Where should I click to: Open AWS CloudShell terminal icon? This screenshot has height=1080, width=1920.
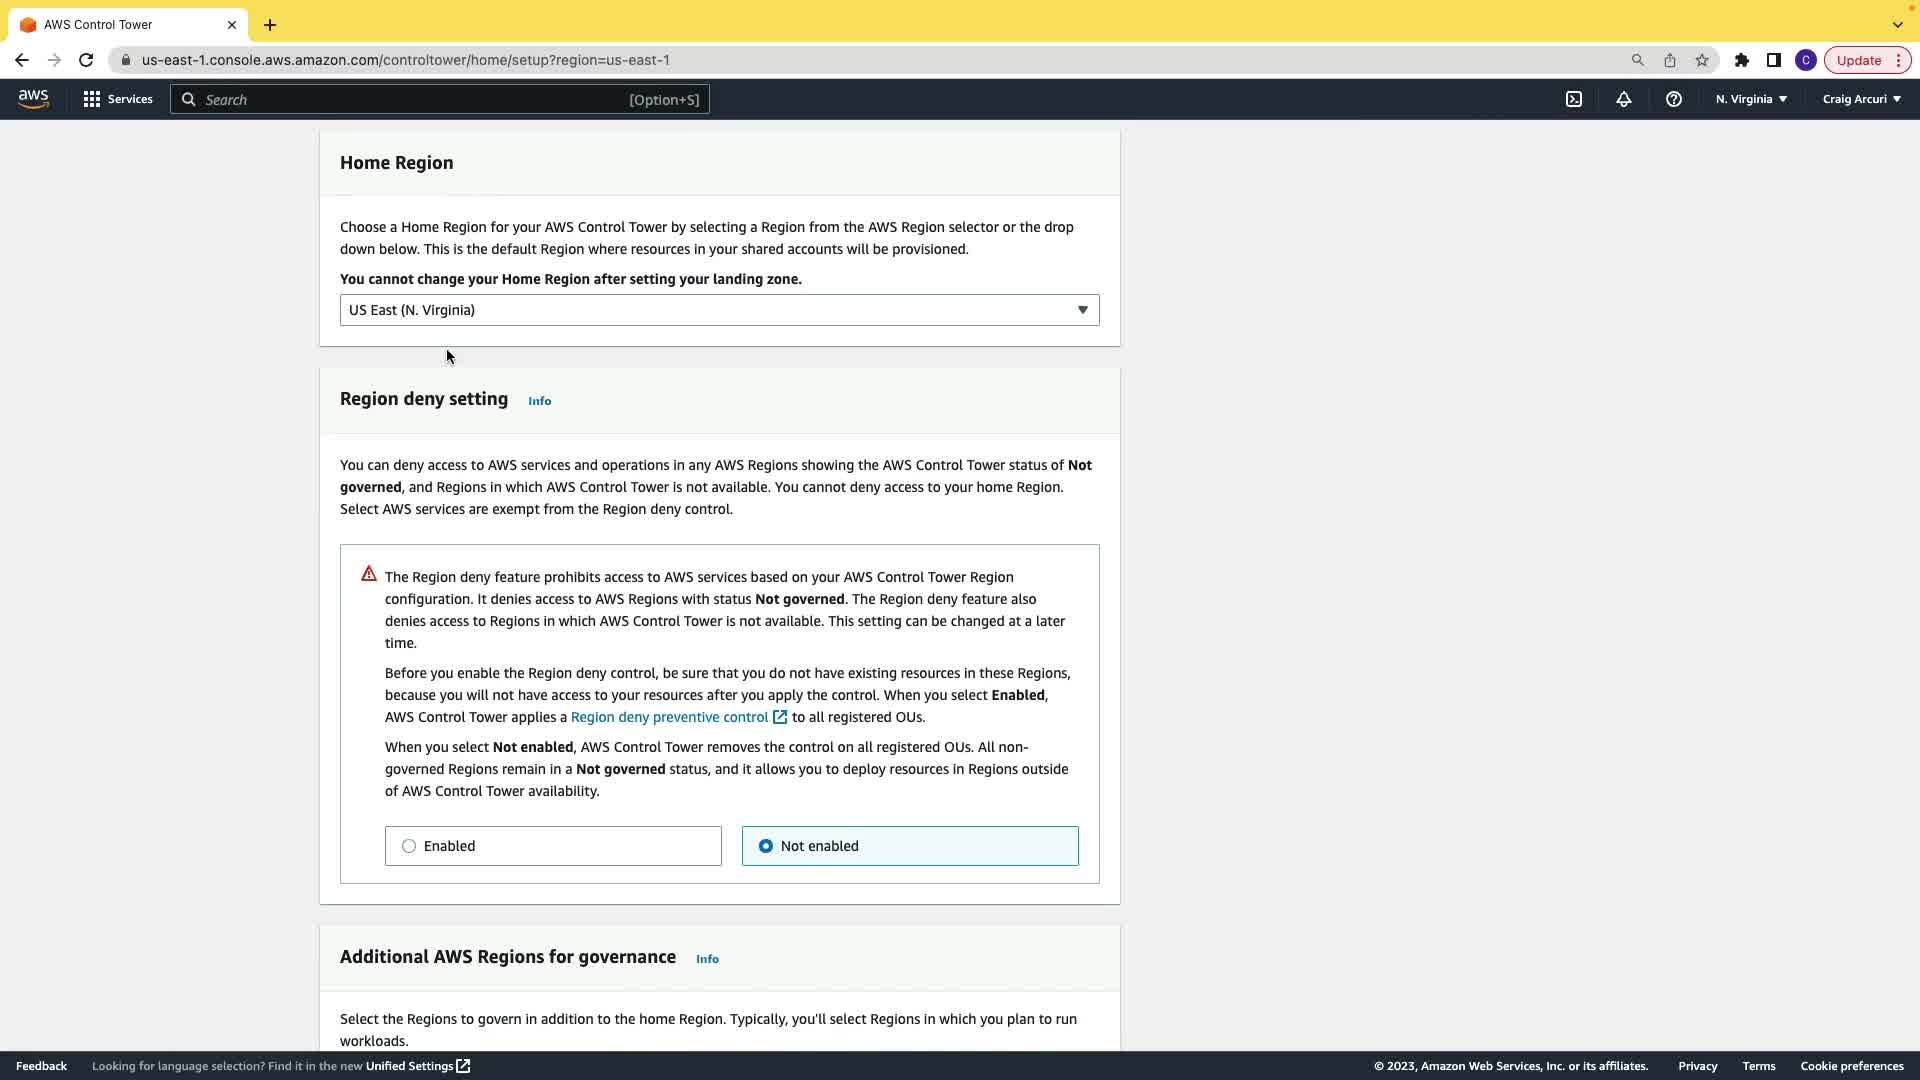(x=1574, y=99)
